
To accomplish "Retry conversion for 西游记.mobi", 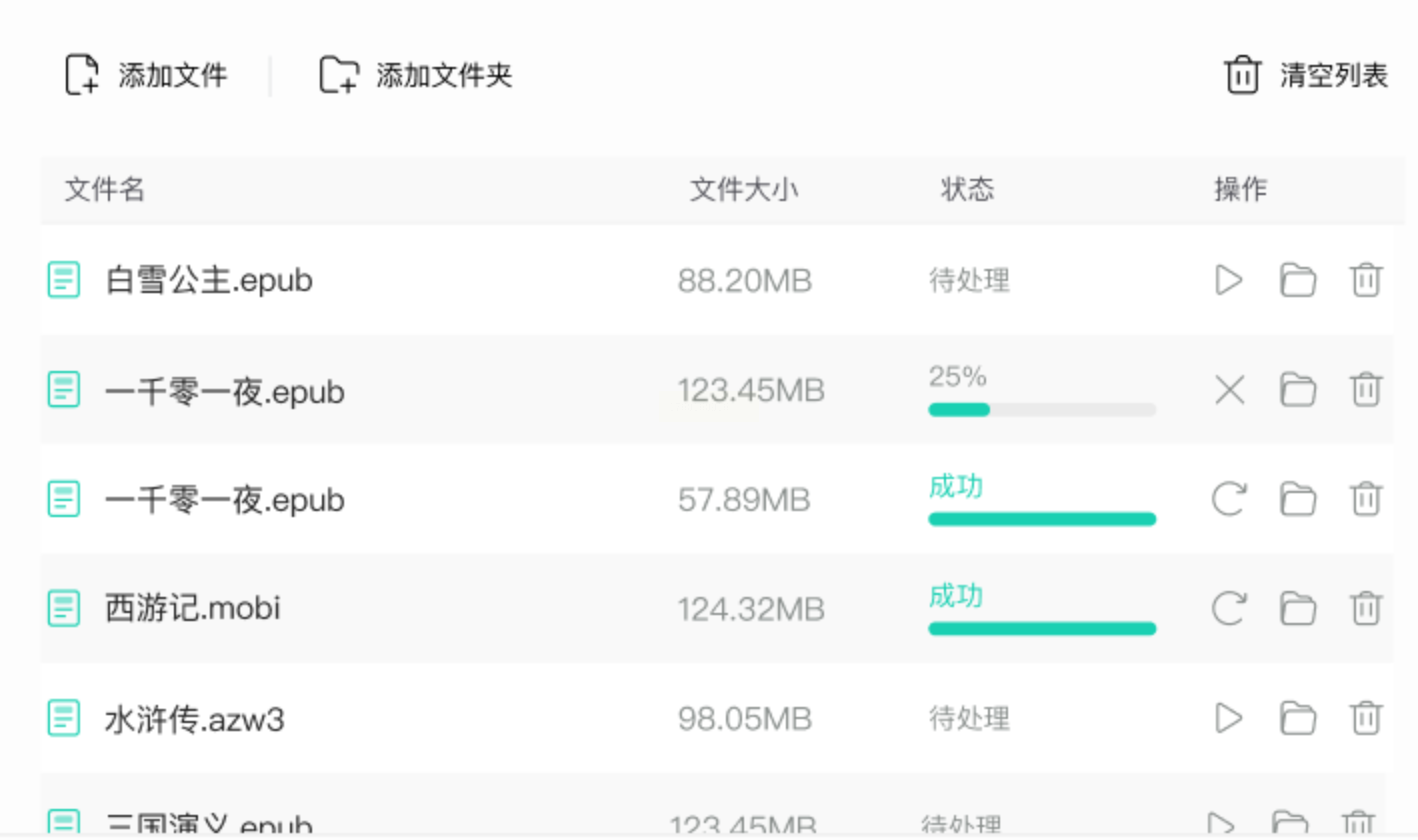I will click(1228, 607).
